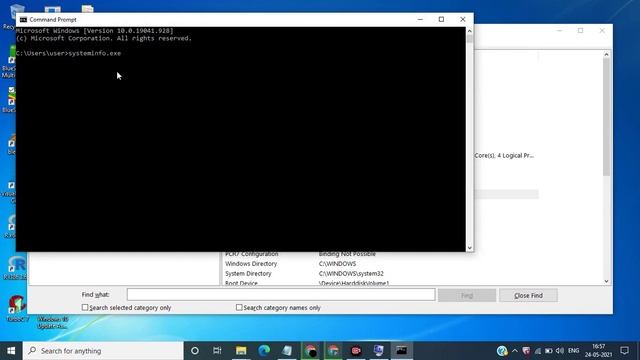
Task: Click the Cortana circle icon on taskbar
Action: (195, 351)
